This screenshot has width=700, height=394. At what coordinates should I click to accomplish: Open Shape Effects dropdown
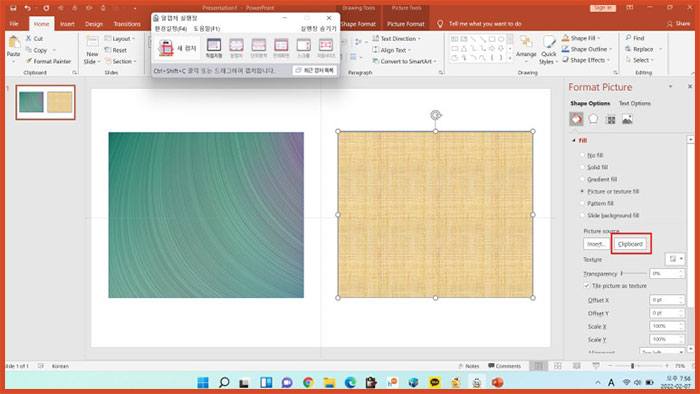[x=585, y=60]
